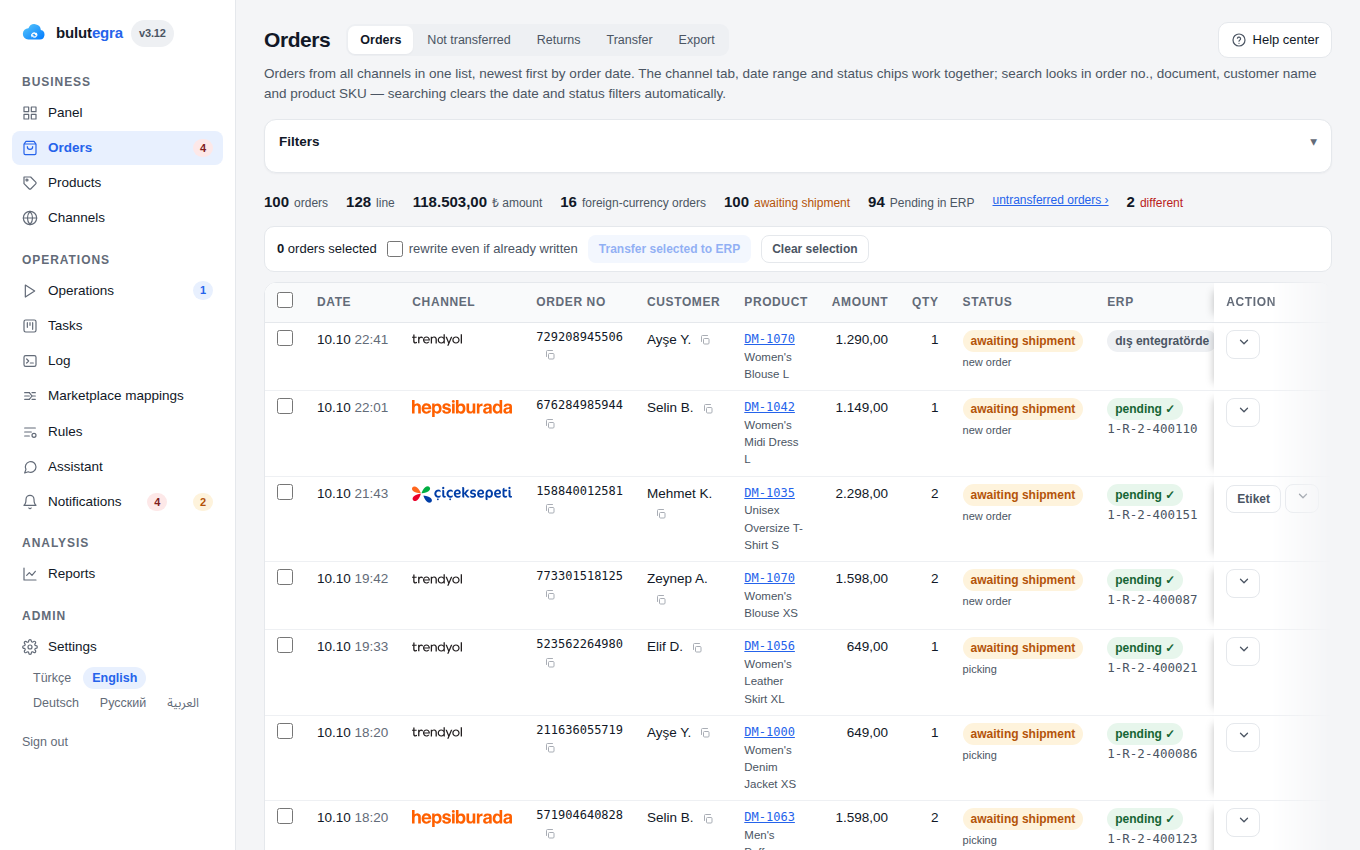1360x850 pixels.
Task: Tick the select-all checkbox in table header
Action: (x=285, y=300)
